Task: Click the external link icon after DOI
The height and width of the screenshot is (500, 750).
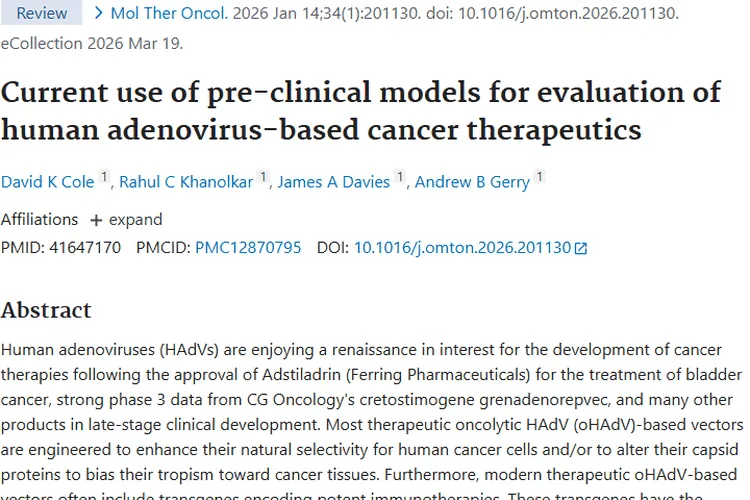Action: click(x=581, y=248)
